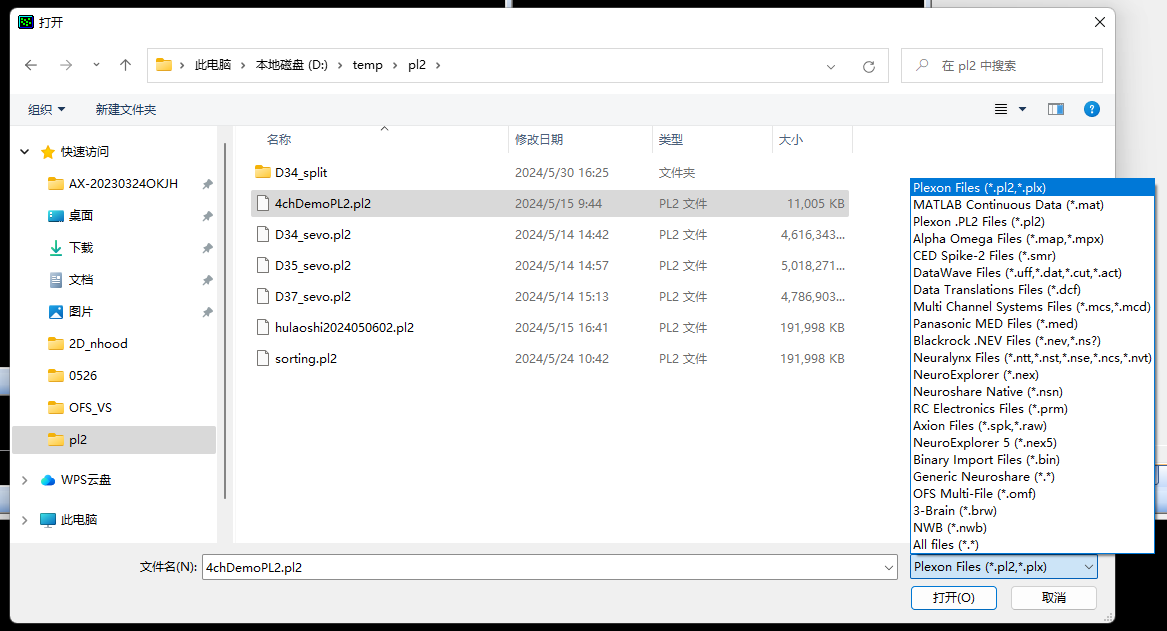Choose 3-Brain (*.brw) filter
The image size is (1167, 631).
1032,511
